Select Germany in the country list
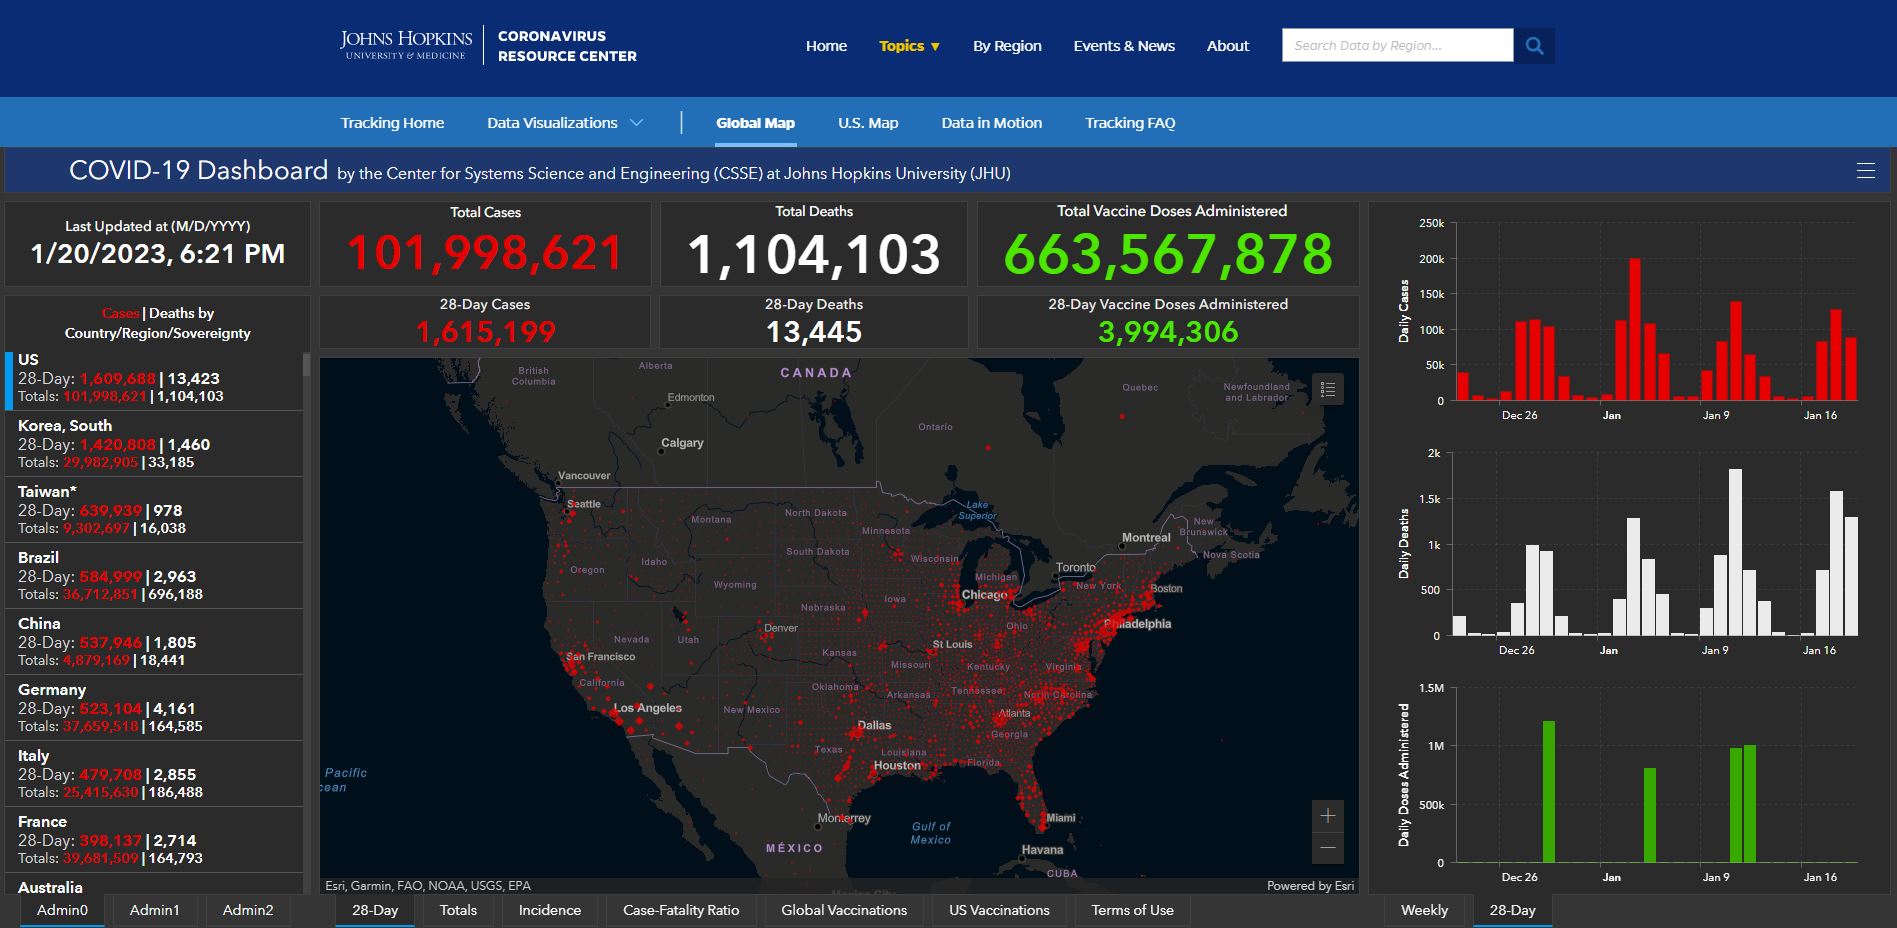The width and height of the screenshot is (1897, 928). tap(154, 708)
